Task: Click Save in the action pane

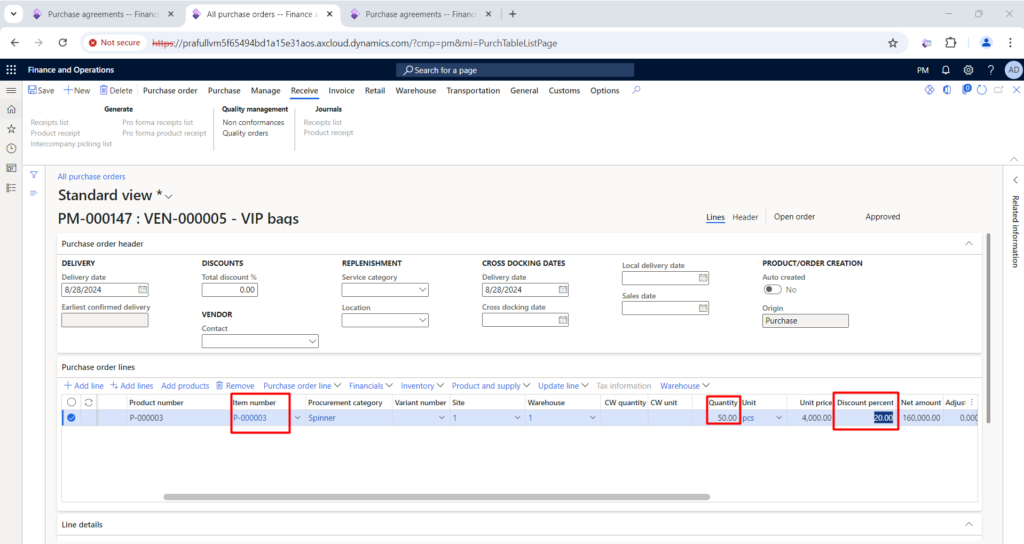Action: click(41, 91)
